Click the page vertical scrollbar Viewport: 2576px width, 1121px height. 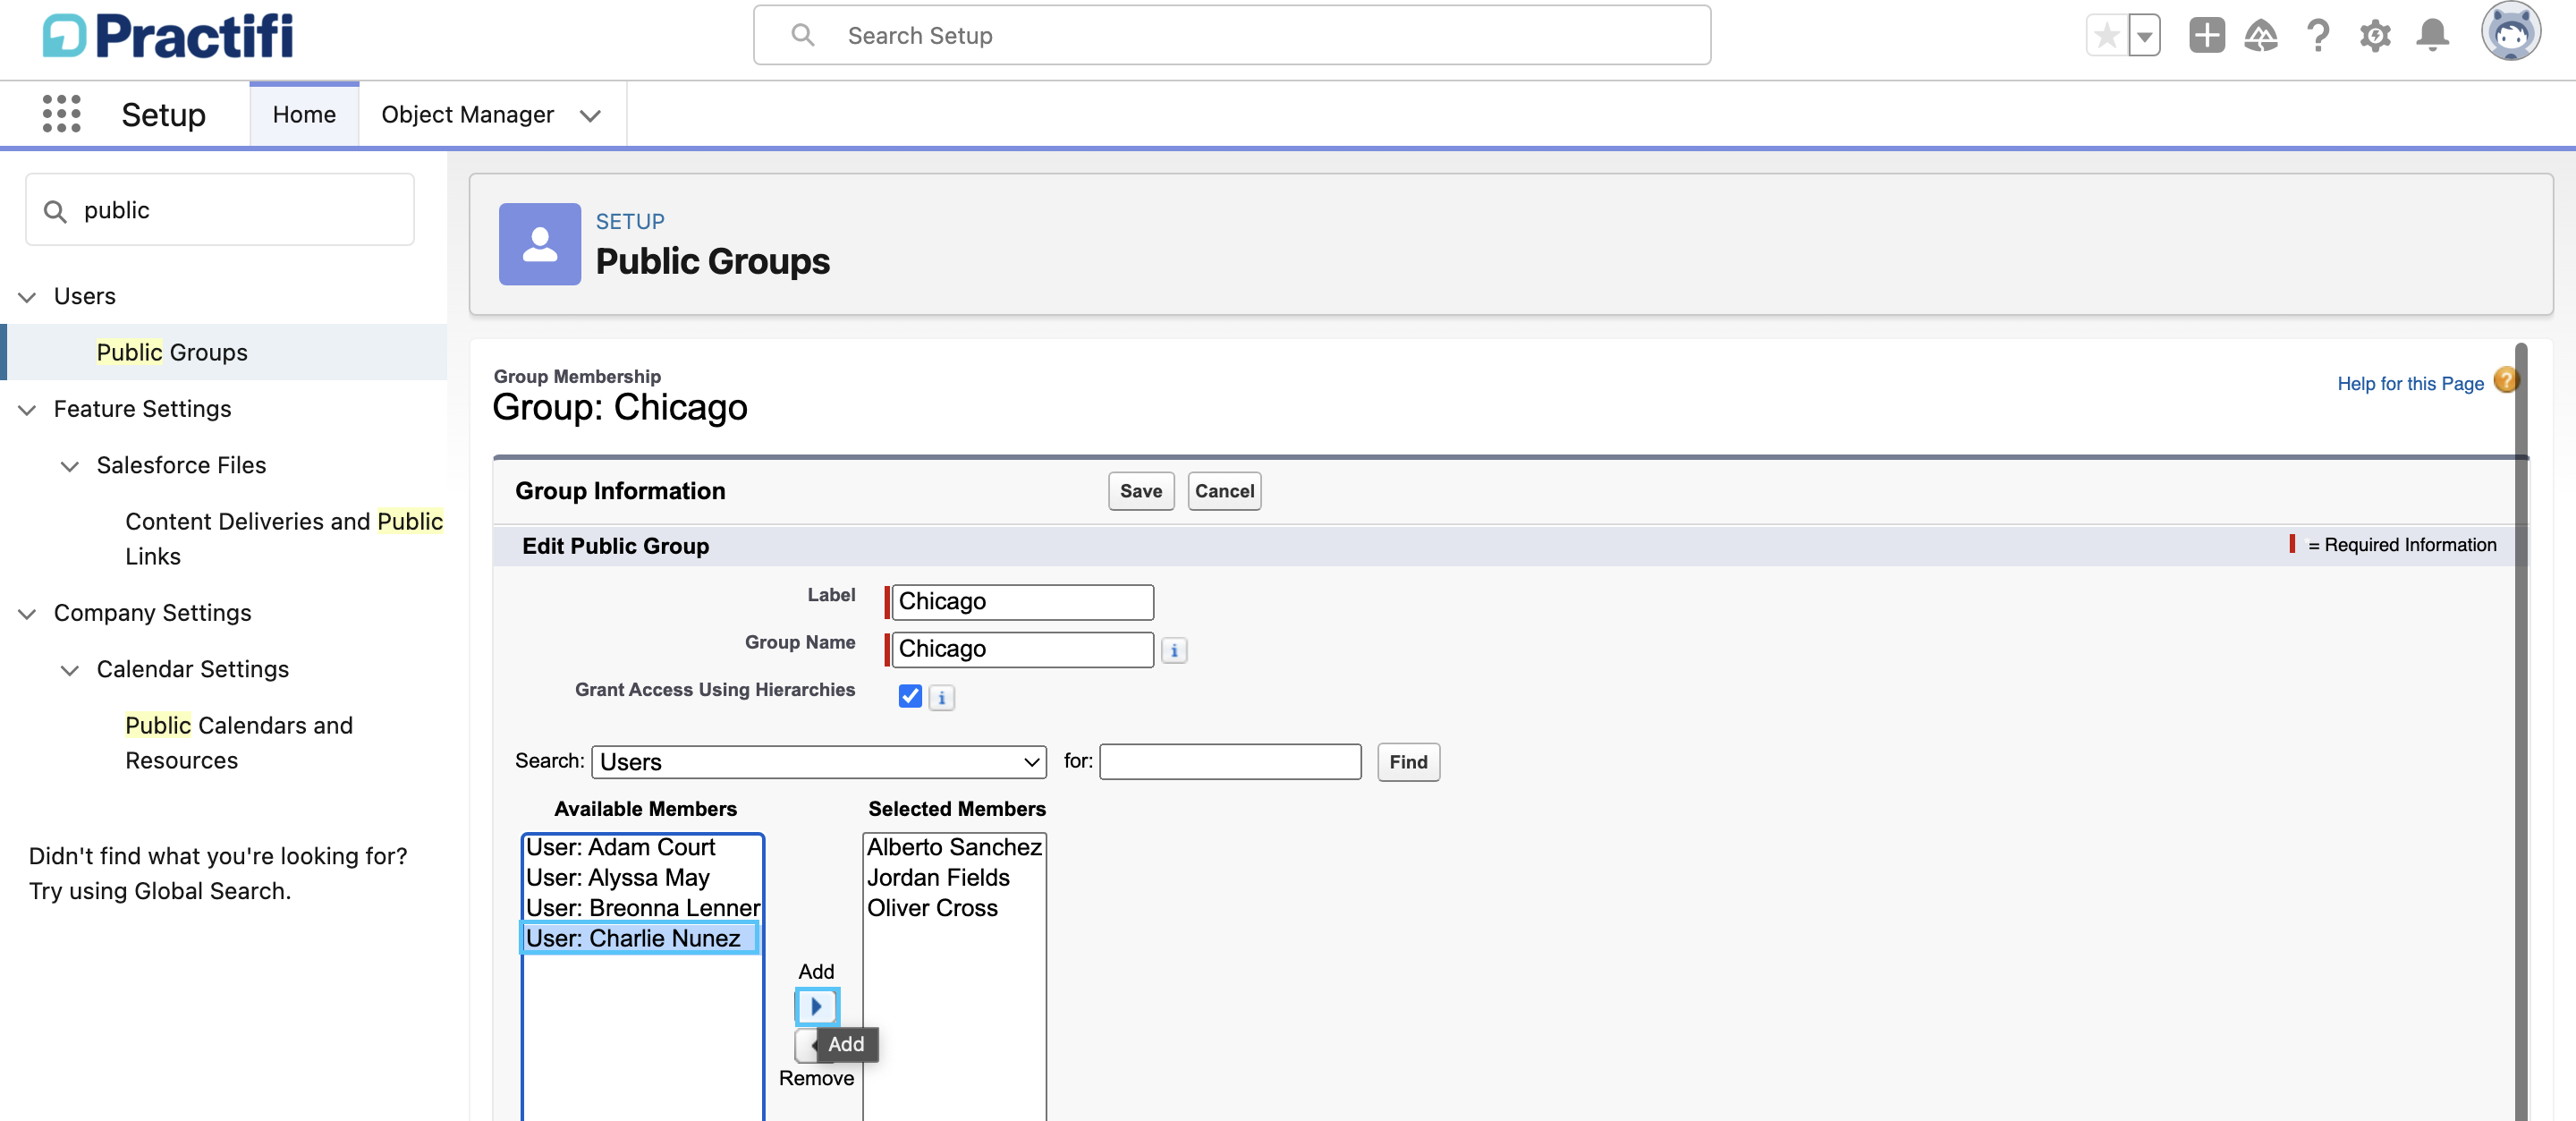(x=2520, y=730)
